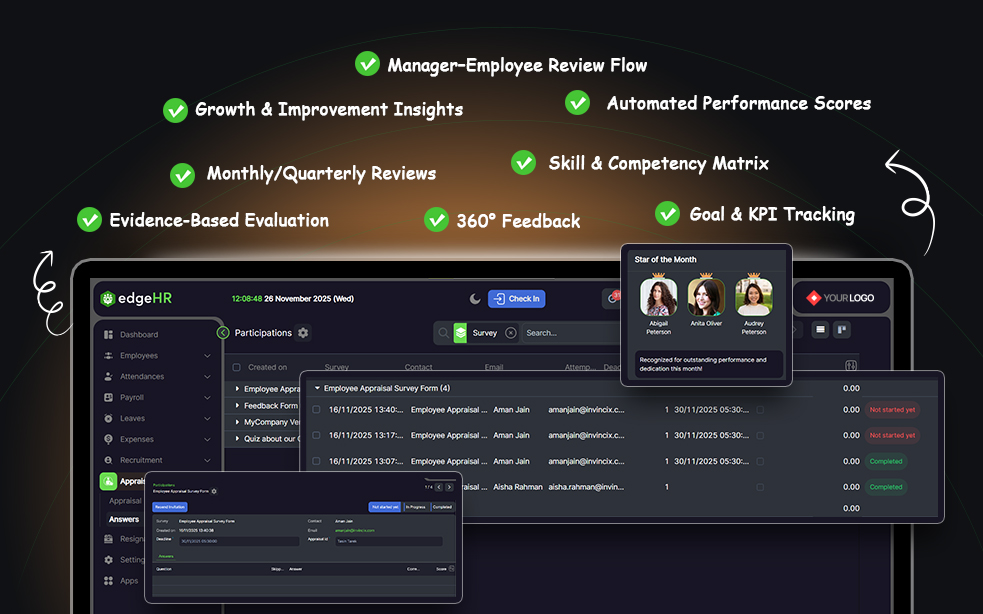Open the column adjustment settings icon
Image resolution: width=983 pixels, height=614 pixels.
[851, 366]
